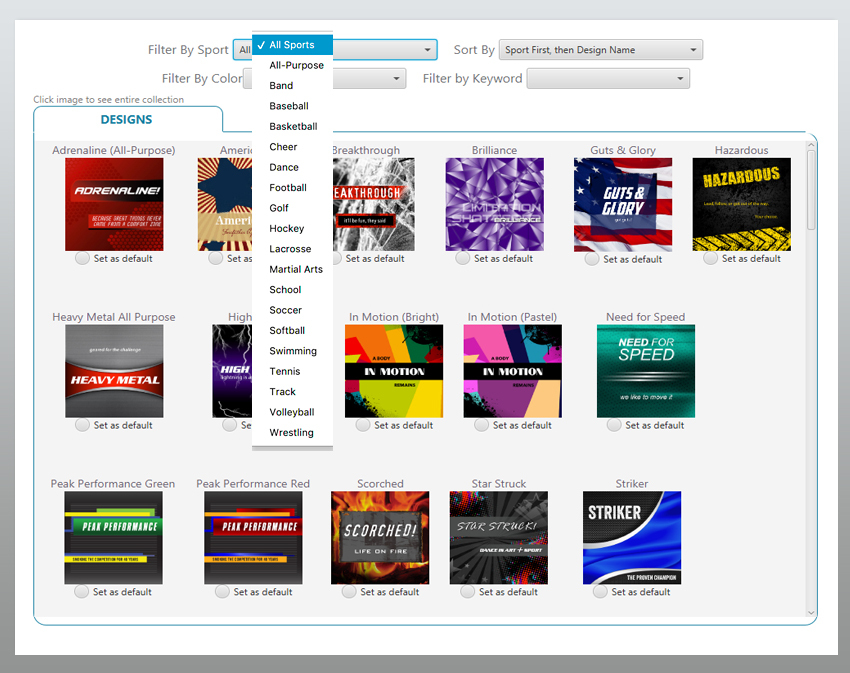Click the Striker design image
This screenshot has height=673, width=850.
point(631,537)
